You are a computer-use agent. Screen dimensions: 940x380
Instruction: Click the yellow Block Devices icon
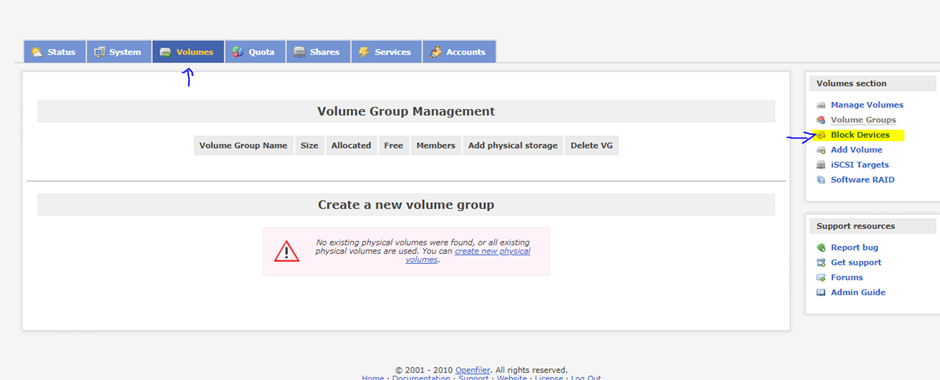(821, 135)
